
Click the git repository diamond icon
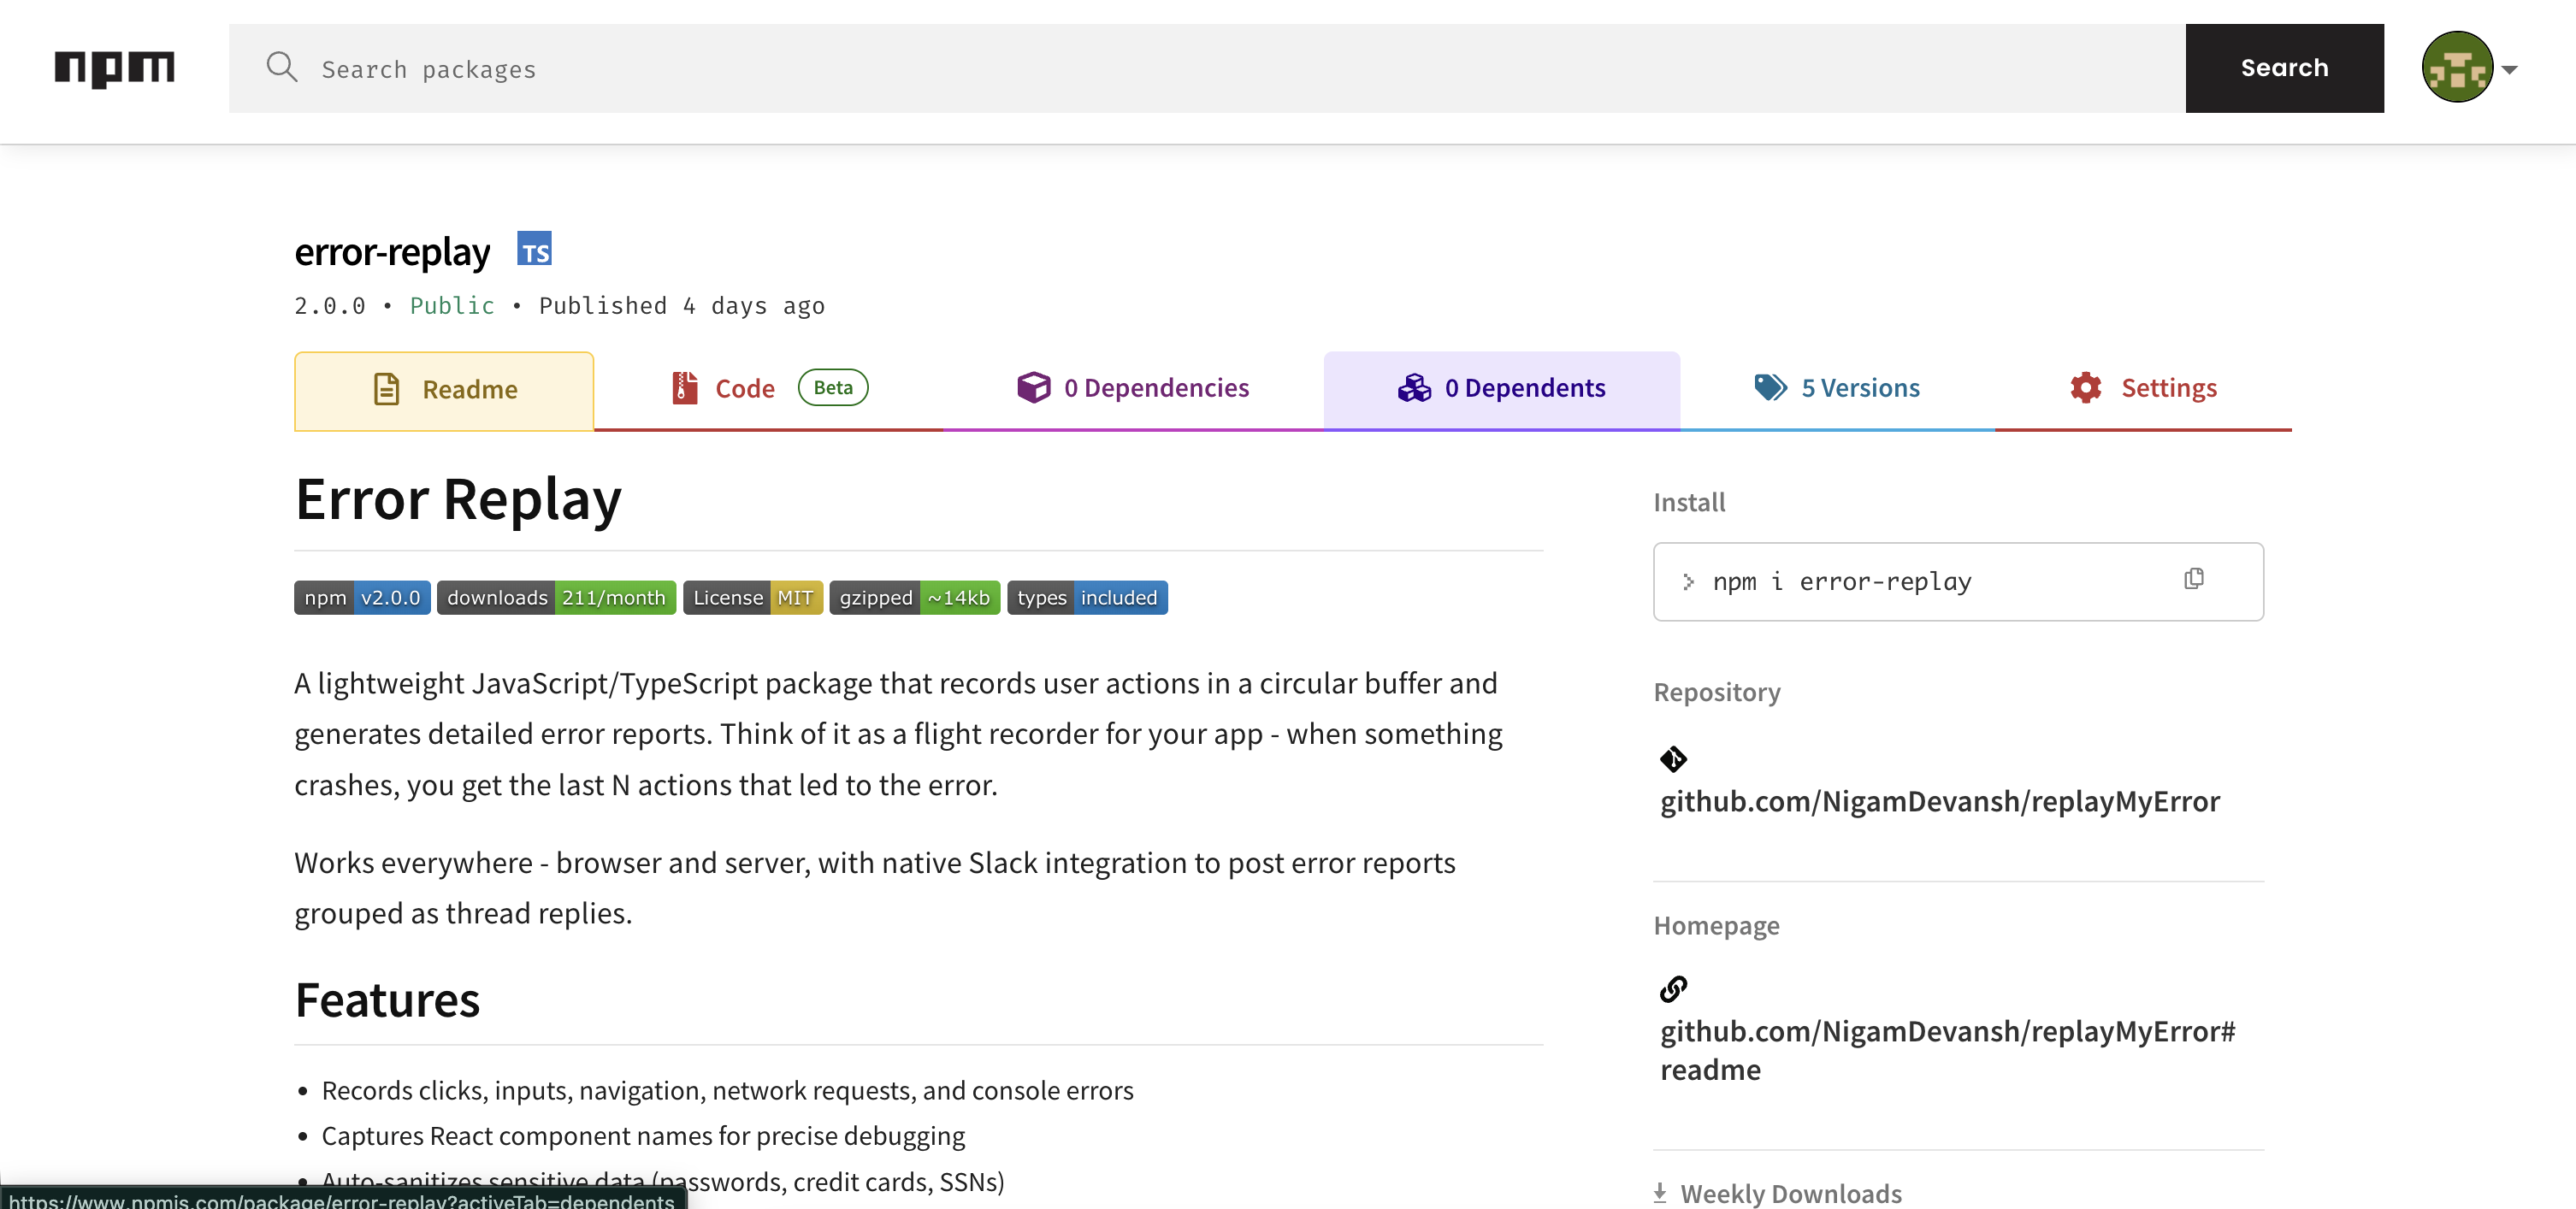tap(1673, 759)
